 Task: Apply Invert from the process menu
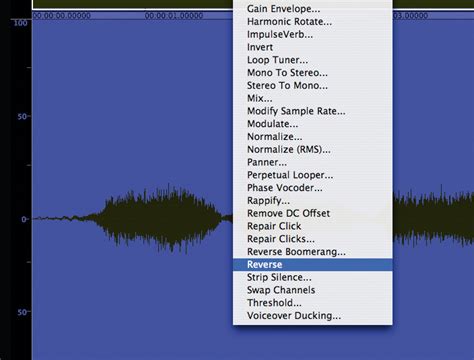coord(312,47)
